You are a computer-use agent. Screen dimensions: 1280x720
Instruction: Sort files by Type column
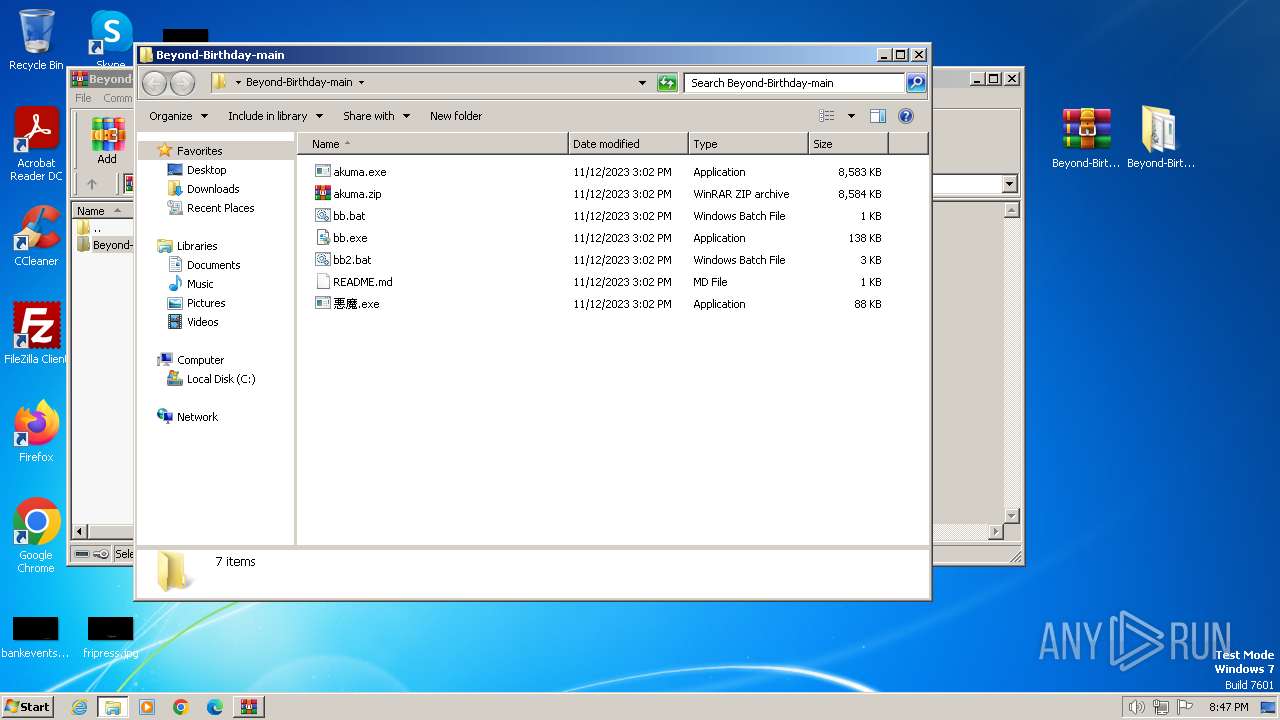[x=748, y=144]
